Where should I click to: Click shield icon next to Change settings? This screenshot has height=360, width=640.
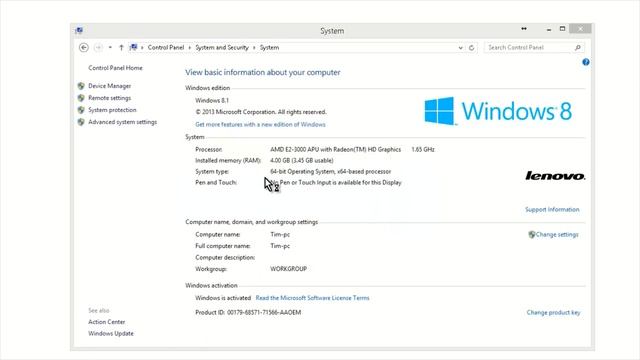(x=531, y=235)
